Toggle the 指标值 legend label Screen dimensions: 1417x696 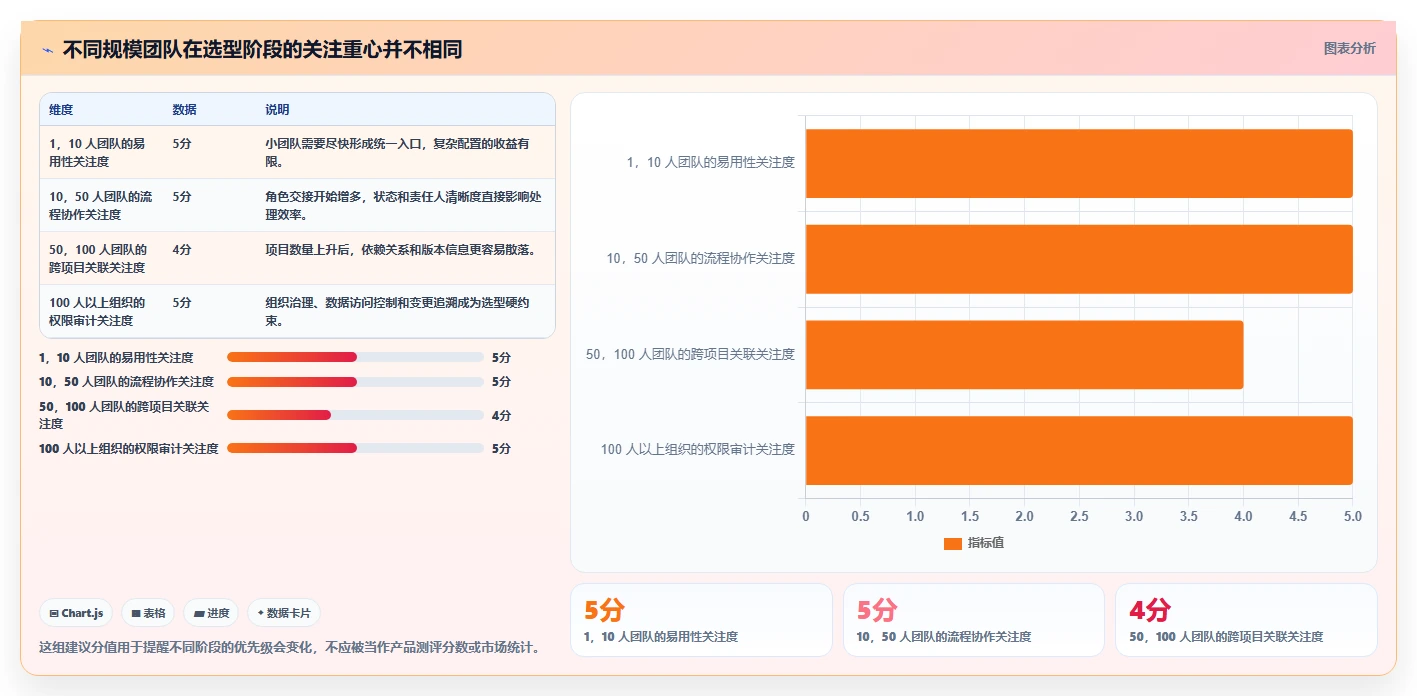click(x=986, y=543)
